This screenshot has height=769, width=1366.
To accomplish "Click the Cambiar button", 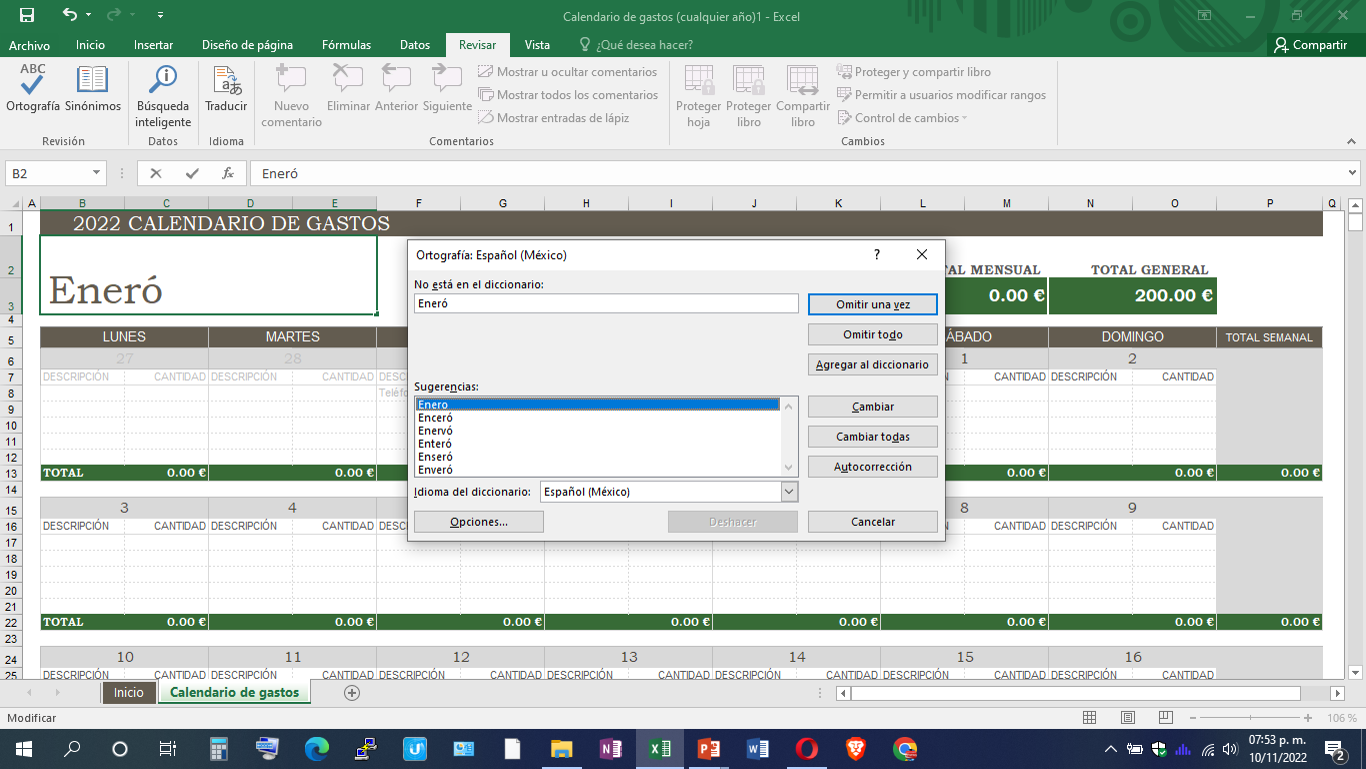I will point(873,407).
